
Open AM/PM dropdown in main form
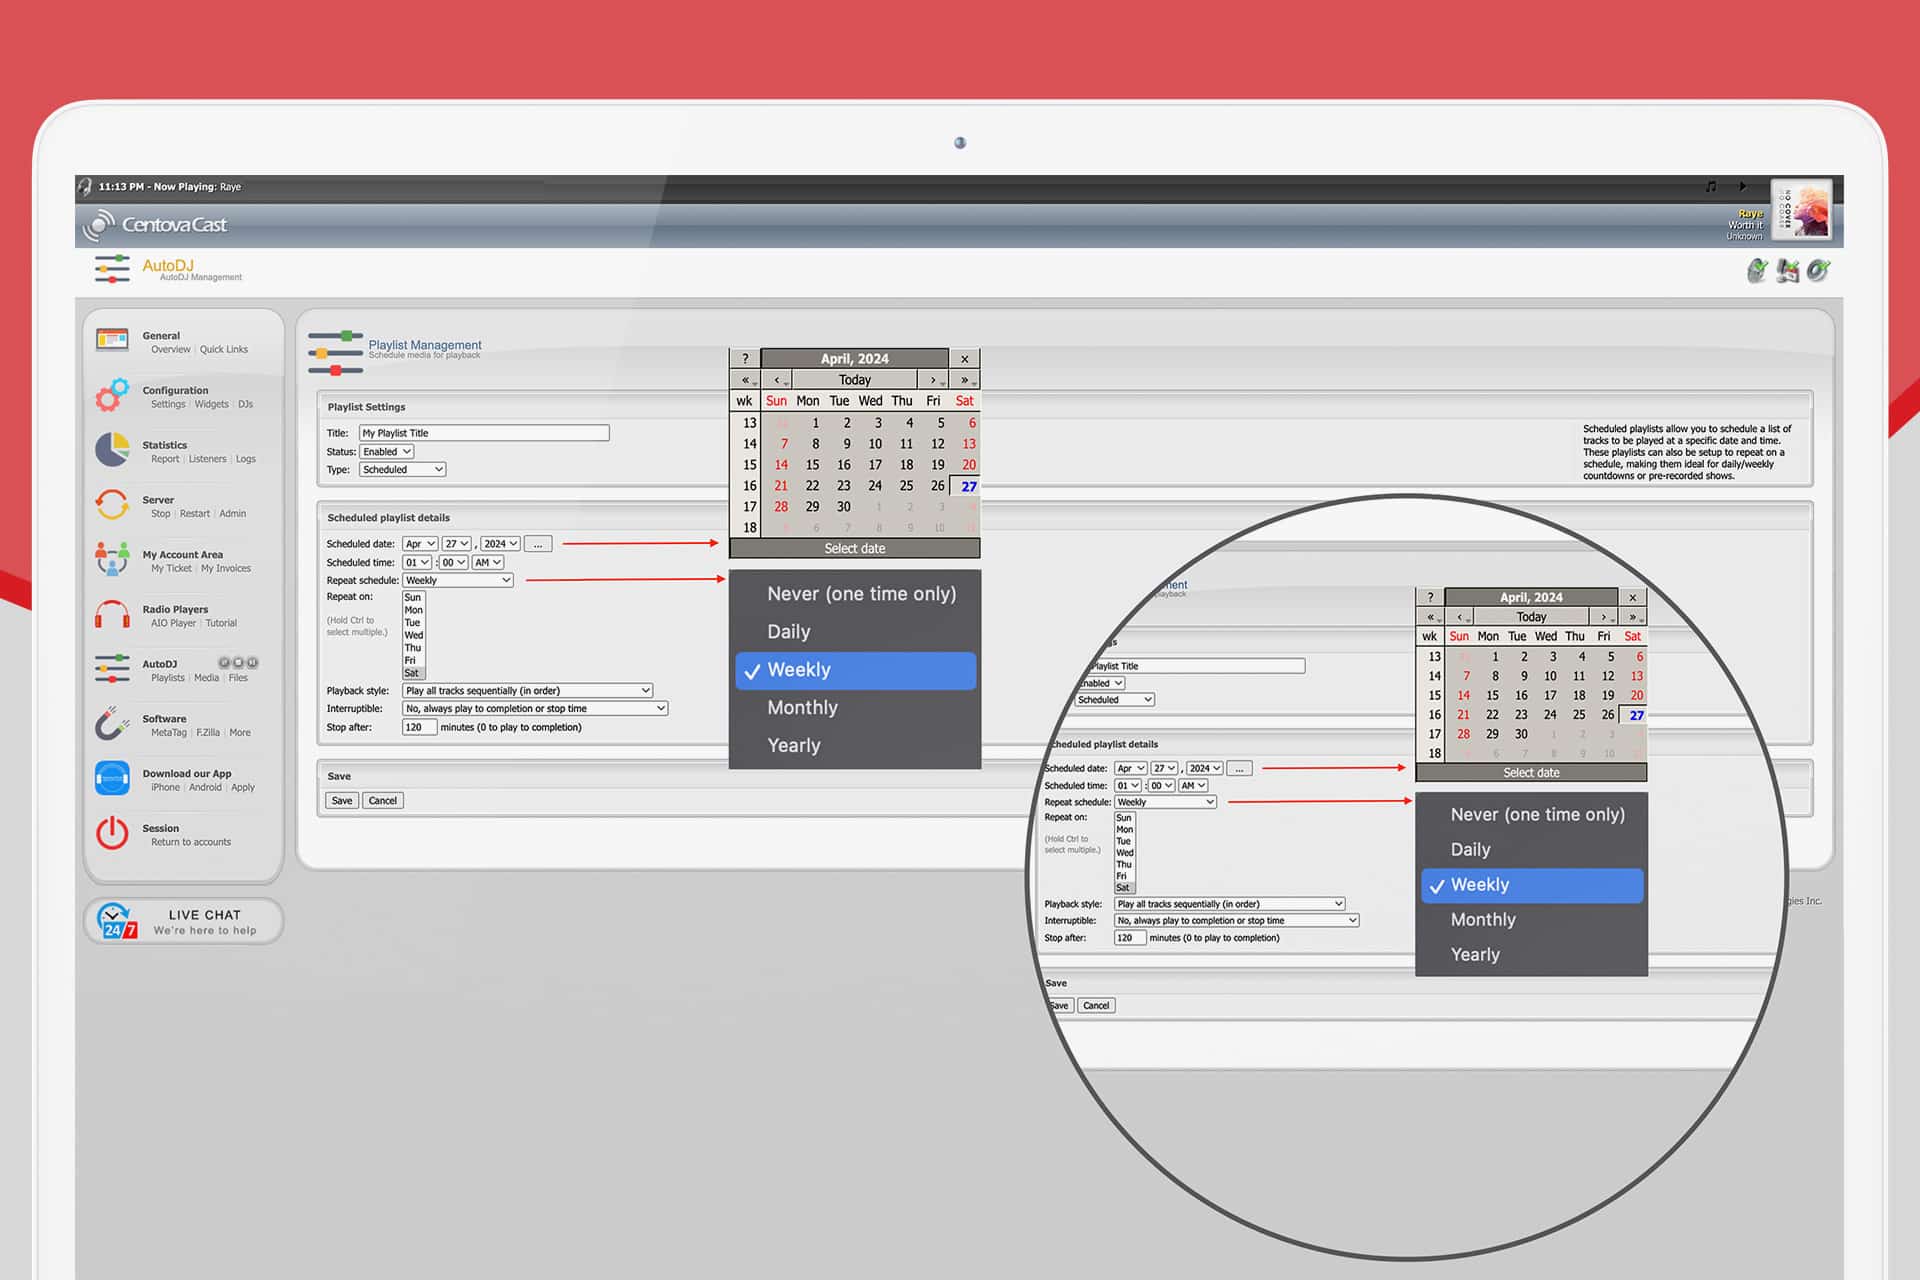tap(488, 563)
